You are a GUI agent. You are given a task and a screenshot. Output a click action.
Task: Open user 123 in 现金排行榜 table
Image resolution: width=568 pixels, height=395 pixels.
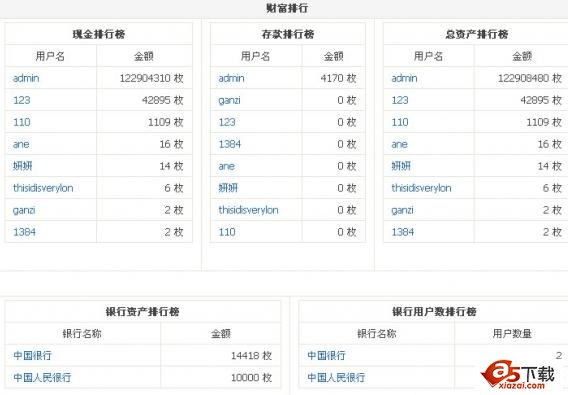pyautogui.click(x=21, y=100)
